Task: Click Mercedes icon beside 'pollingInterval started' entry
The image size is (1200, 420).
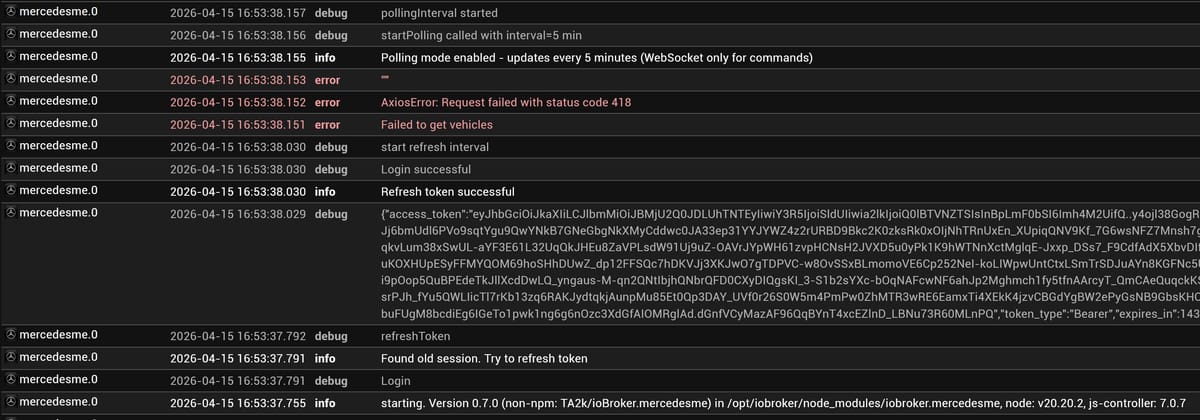Action: click(x=11, y=12)
